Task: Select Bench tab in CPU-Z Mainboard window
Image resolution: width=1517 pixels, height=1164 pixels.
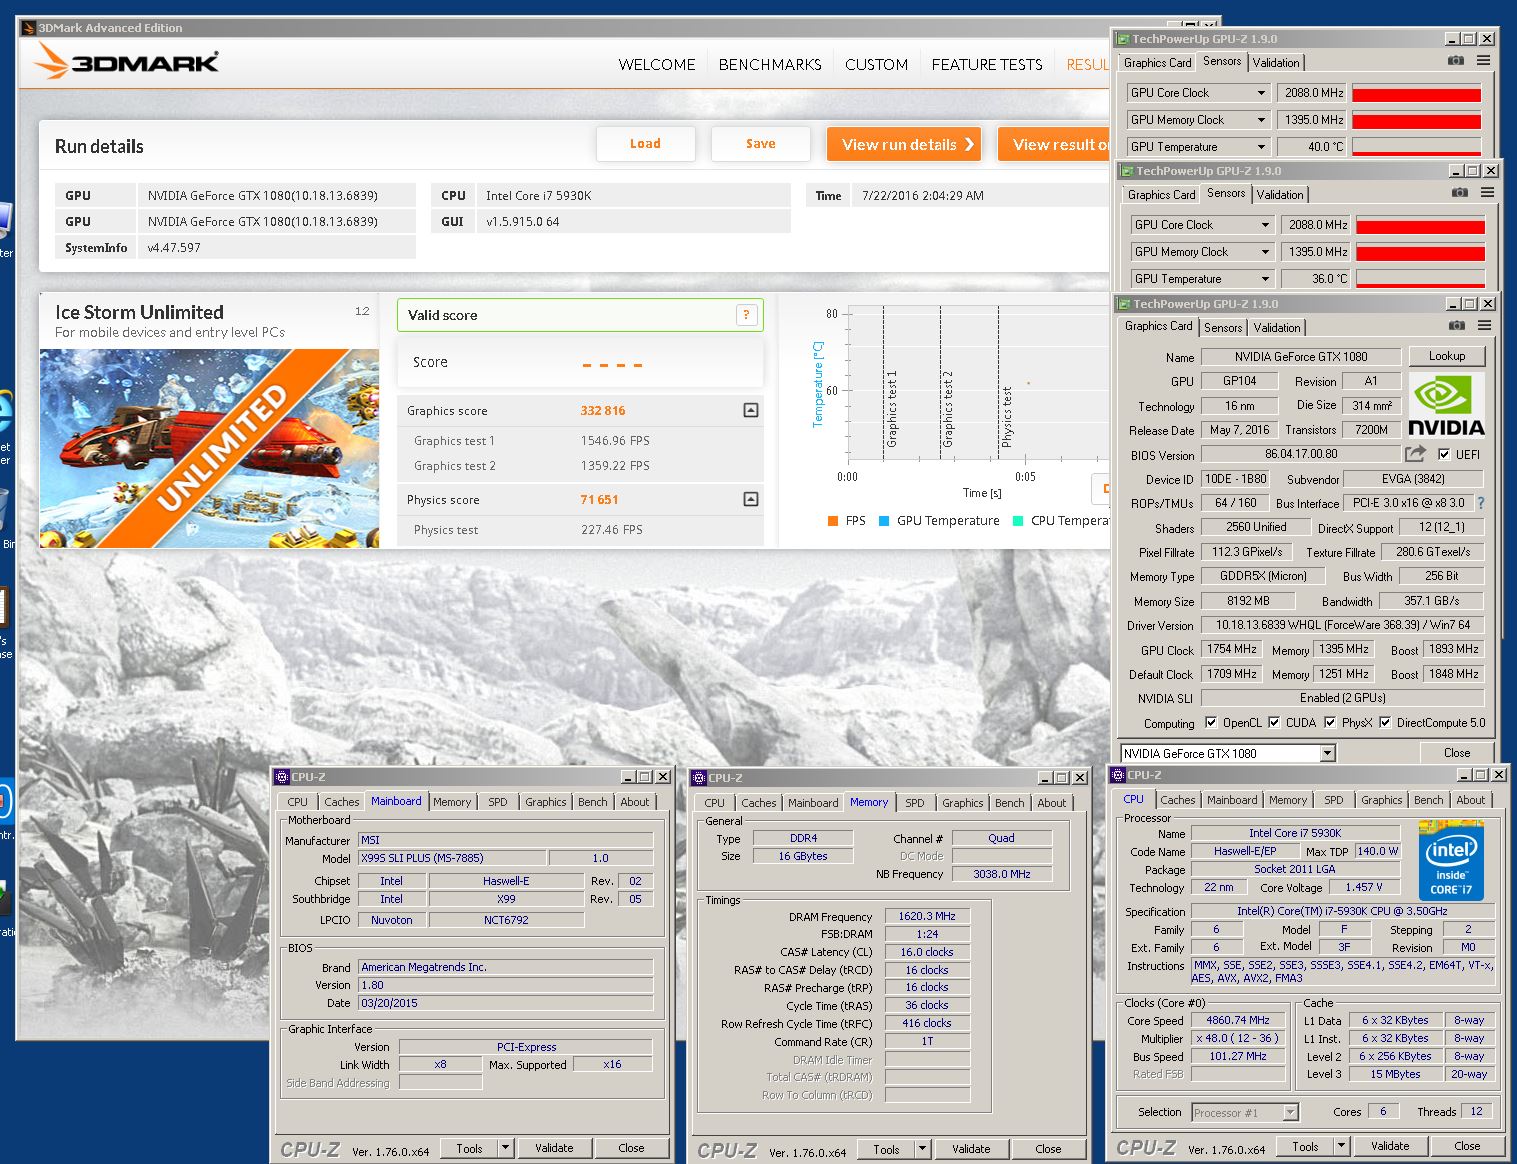Action: (x=593, y=802)
